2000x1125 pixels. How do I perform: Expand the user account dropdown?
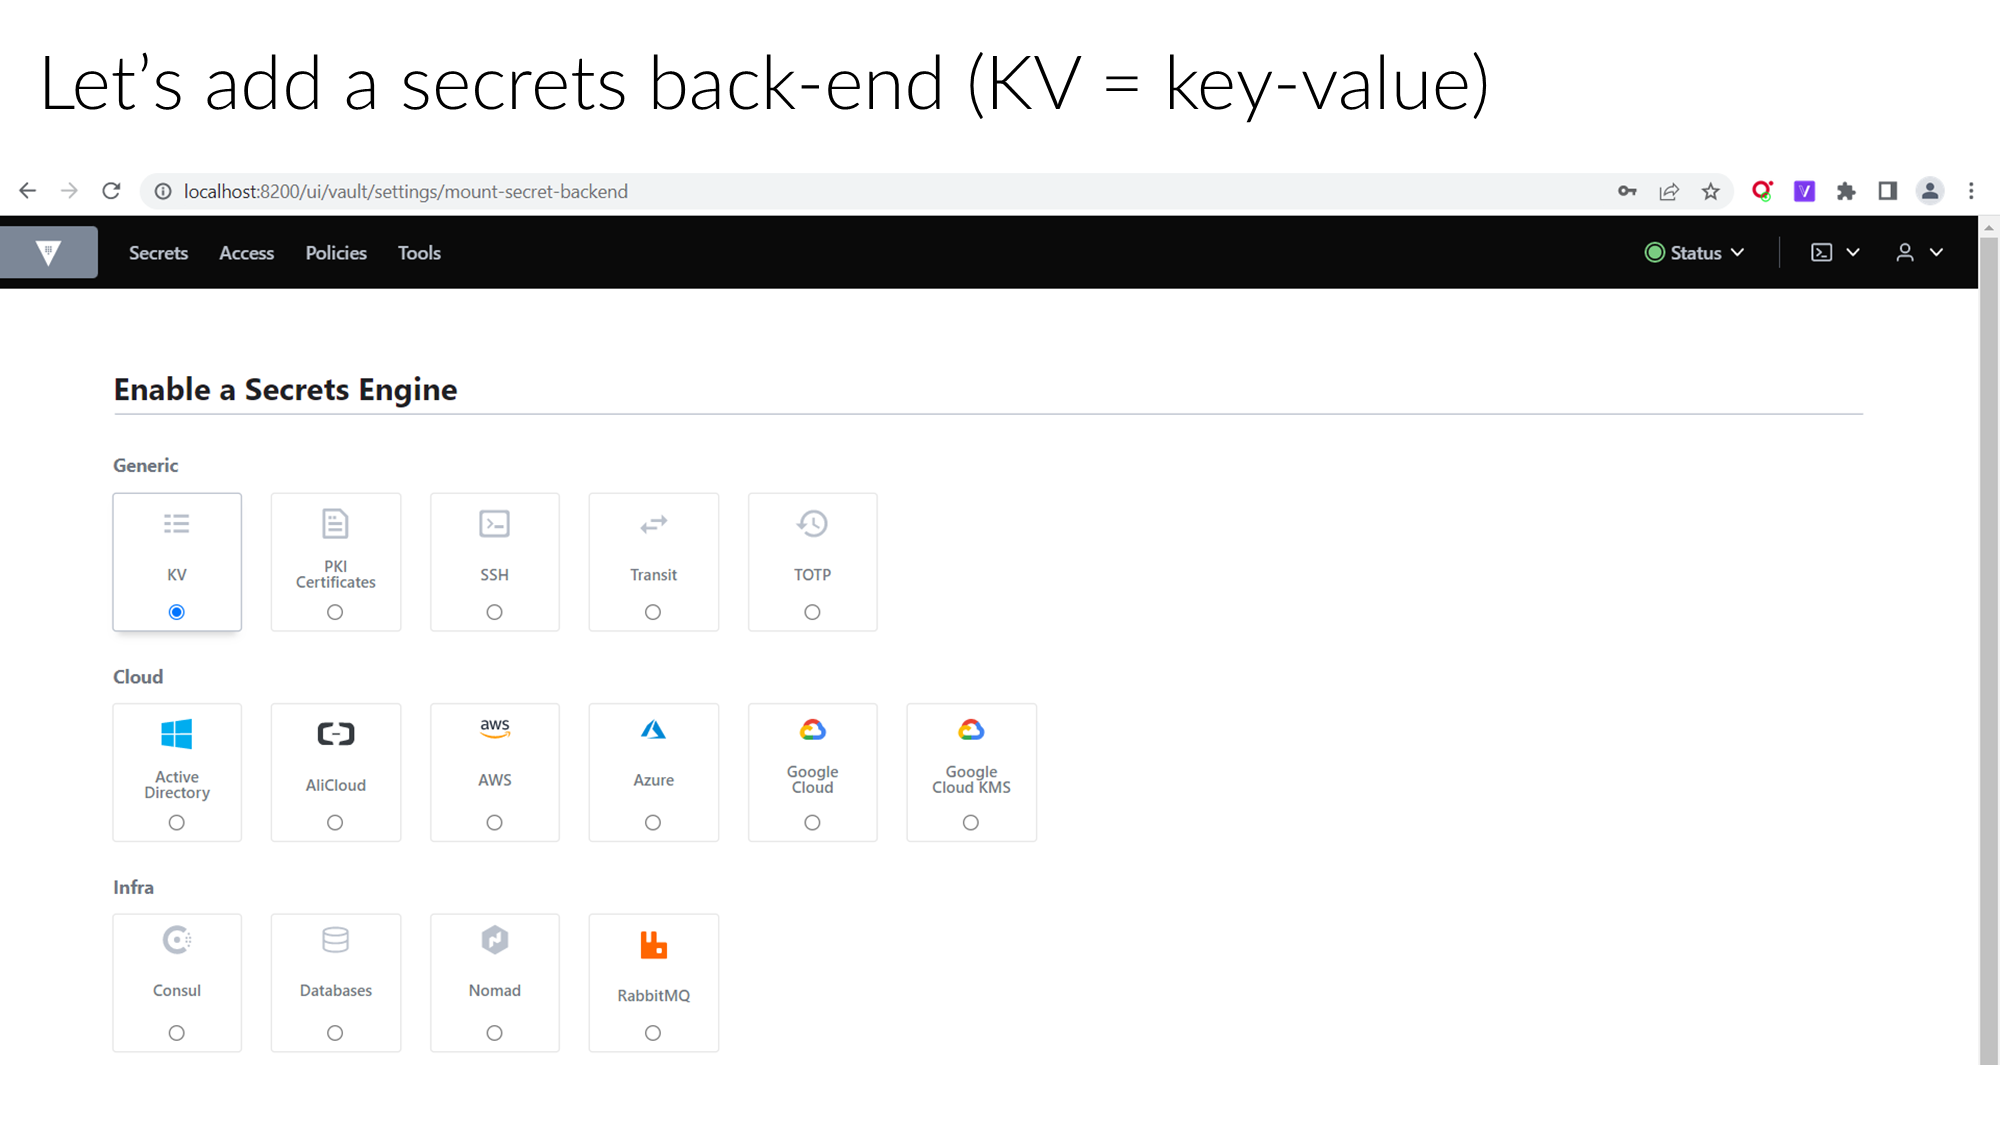coord(1919,253)
